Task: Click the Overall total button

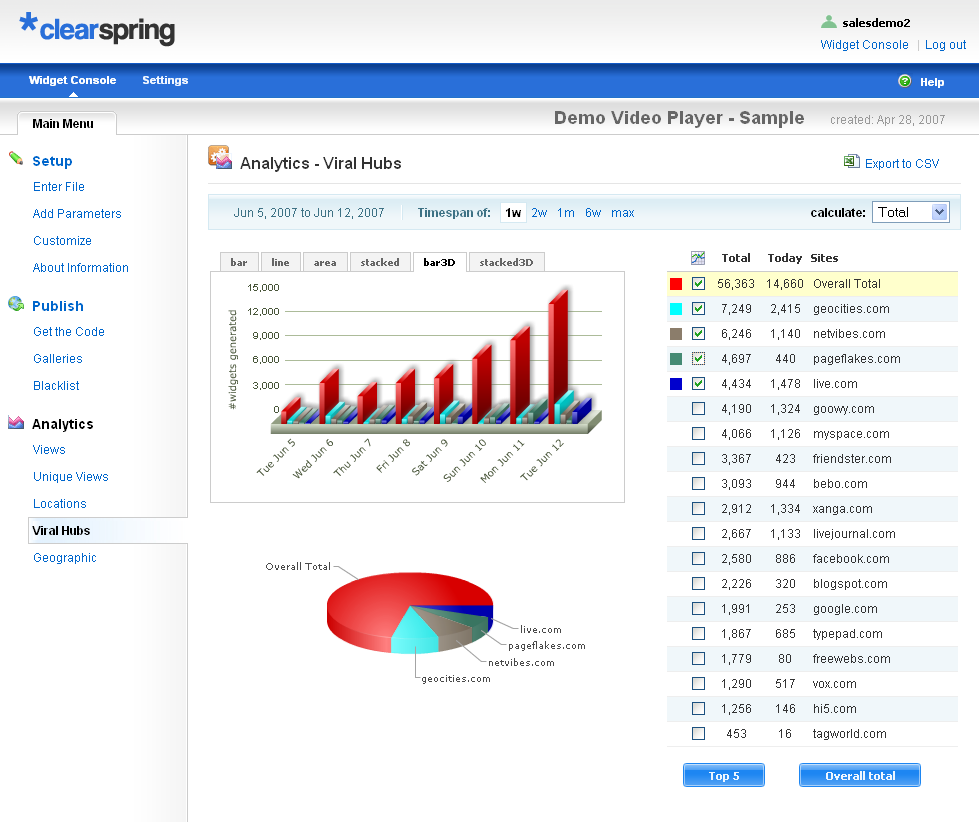Action: point(859,776)
